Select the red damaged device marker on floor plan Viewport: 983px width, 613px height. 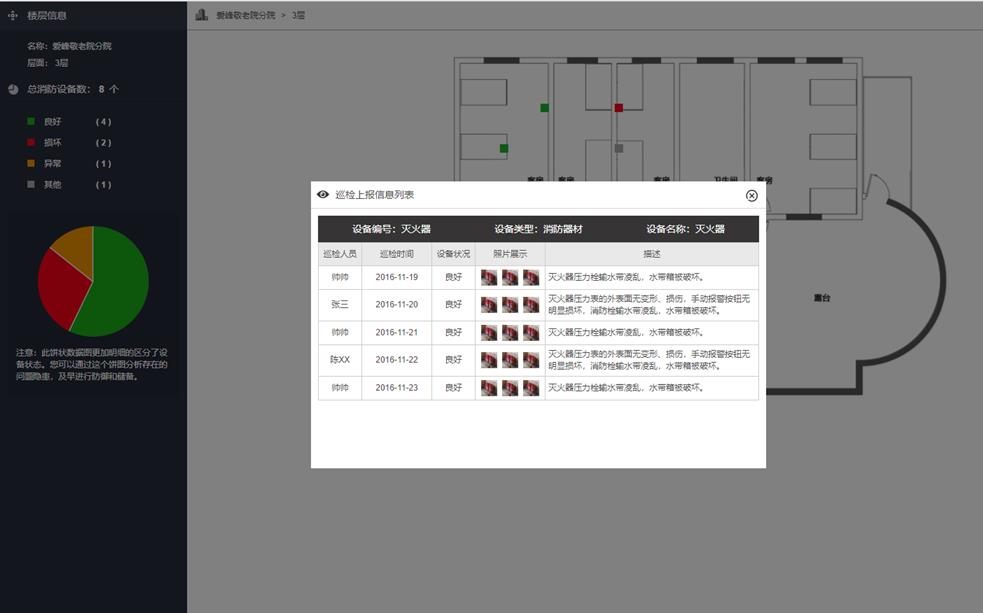point(619,108)
